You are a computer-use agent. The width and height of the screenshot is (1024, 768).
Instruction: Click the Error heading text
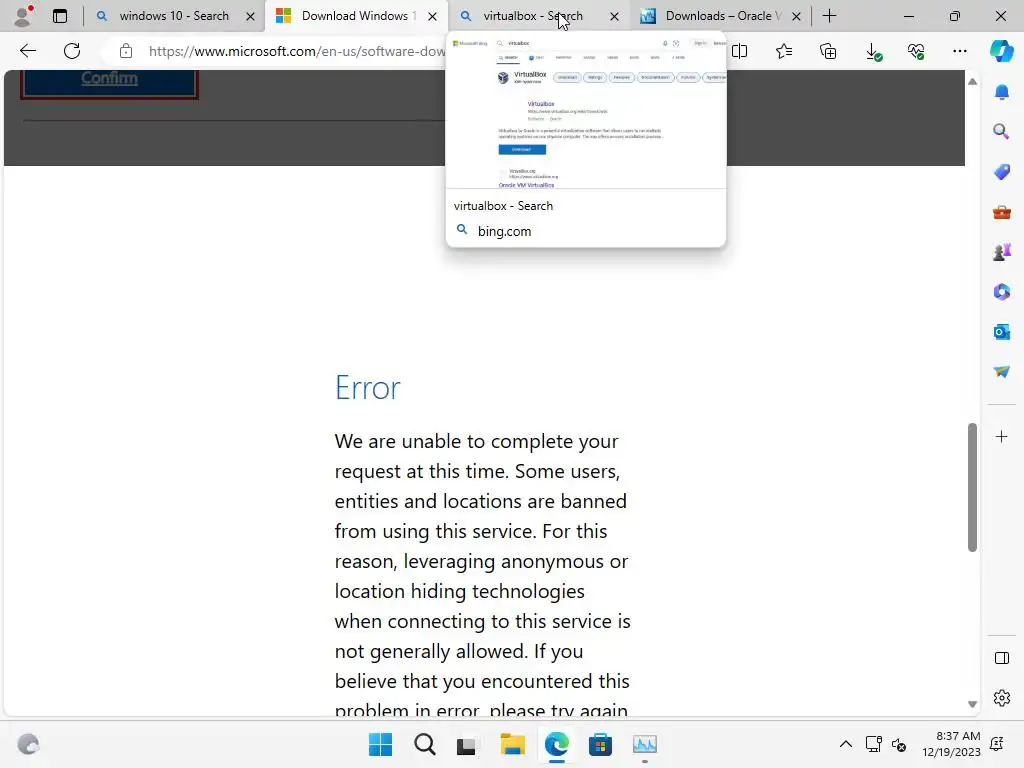368,388
